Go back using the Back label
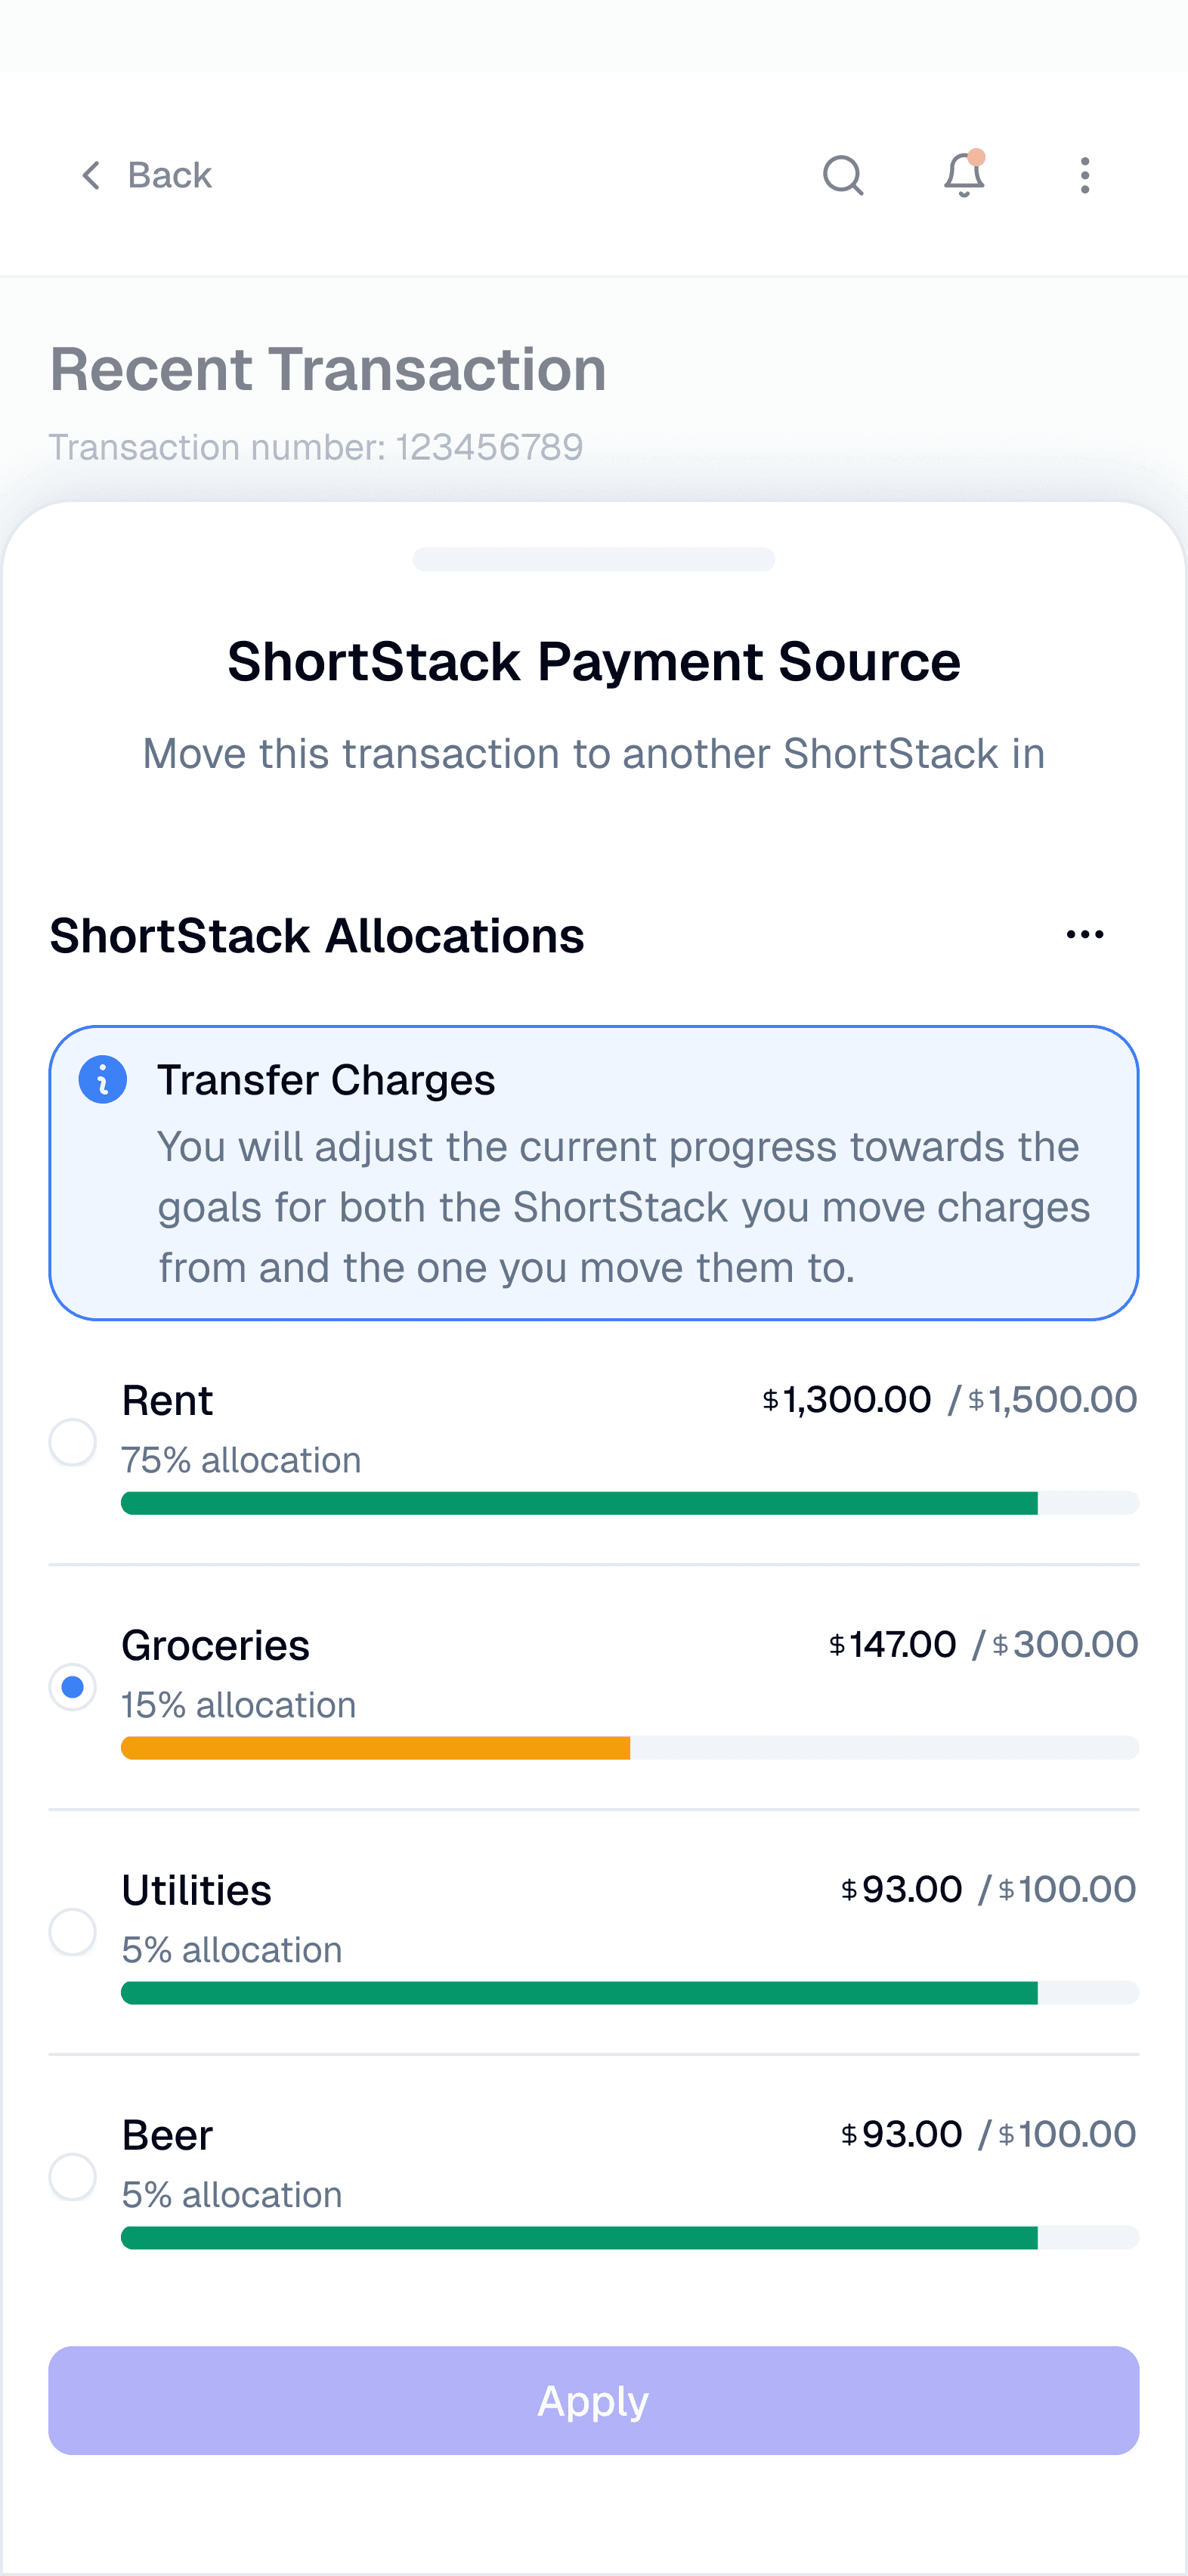Image resolution: width=1188 pixels, height=2576 pixels. [x=169, y=175]
